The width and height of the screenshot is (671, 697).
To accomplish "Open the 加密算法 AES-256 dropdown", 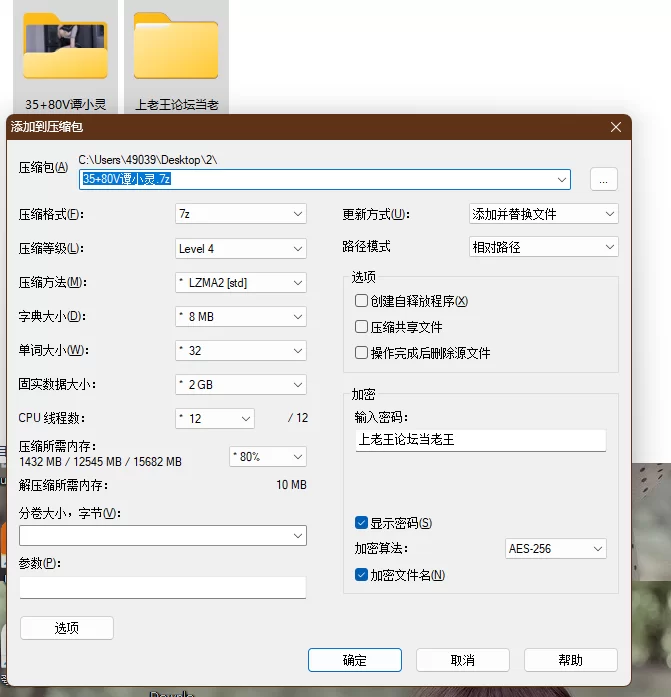I will [555, 549].
